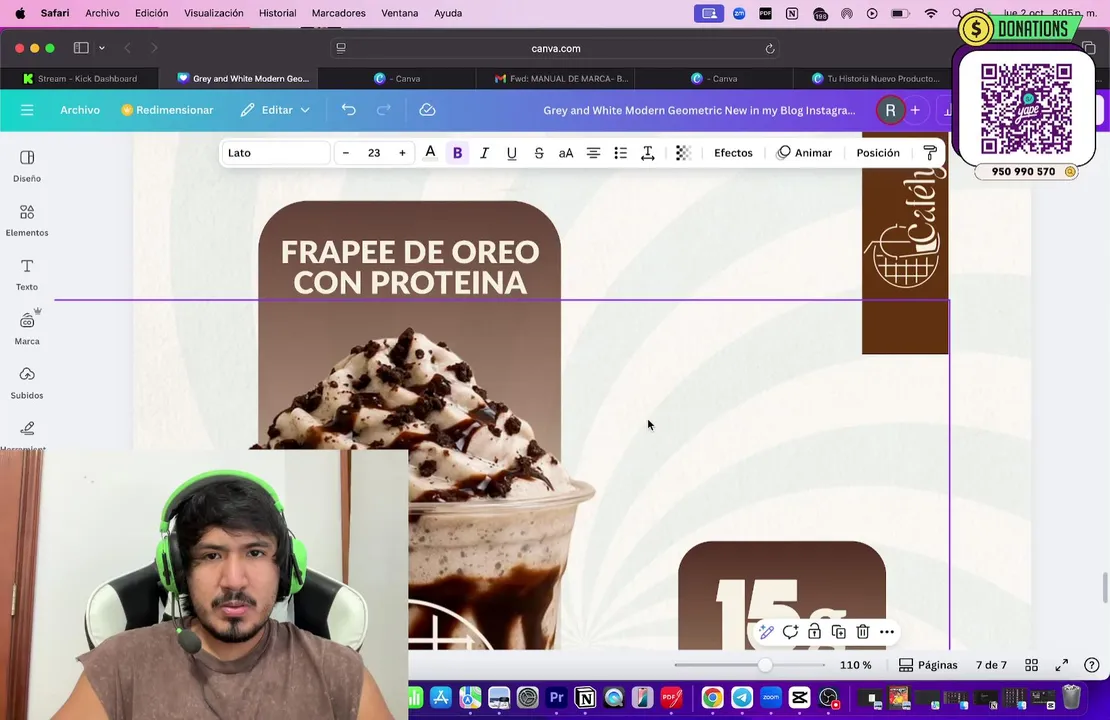1110x720 pixels.
Task: Open more options three-dot menu
Action: pyautogui.click(x=886, y=632)
